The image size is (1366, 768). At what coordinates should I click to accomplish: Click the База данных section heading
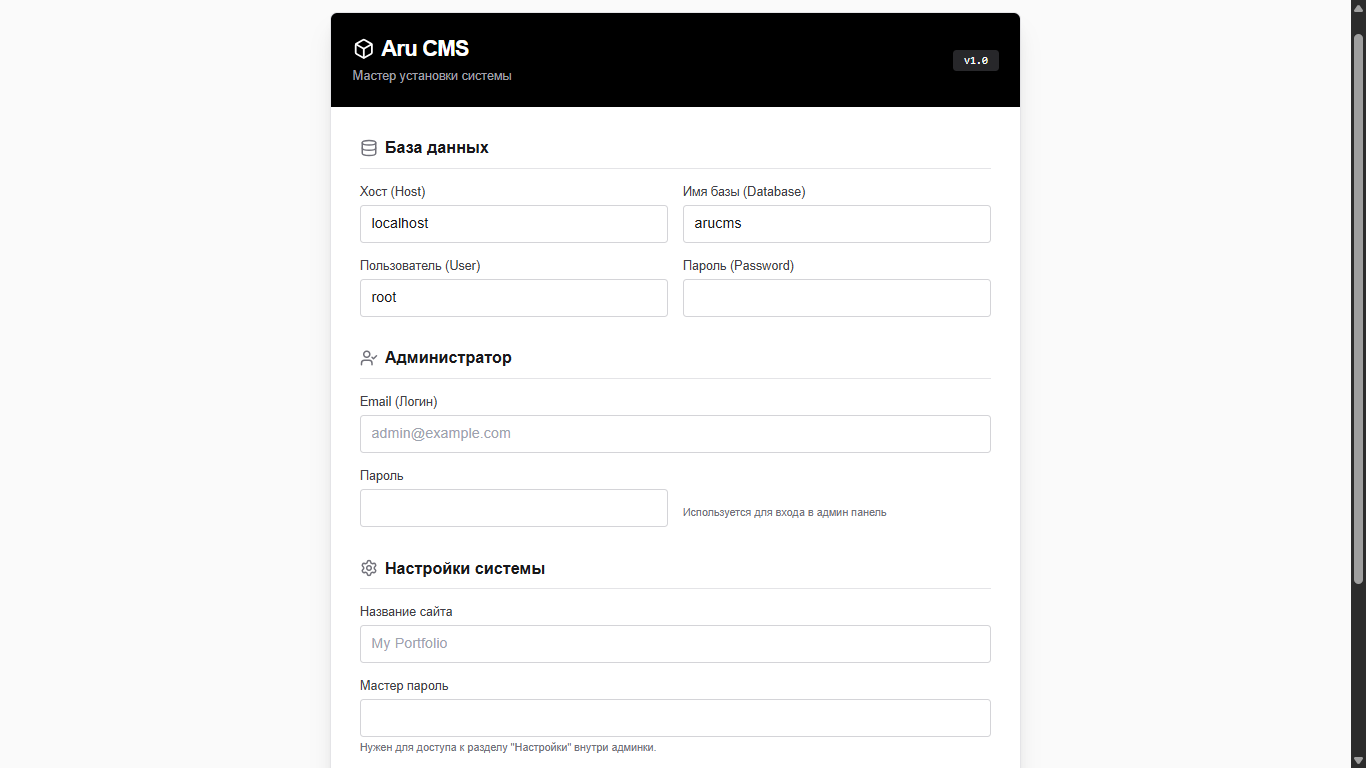436,148
